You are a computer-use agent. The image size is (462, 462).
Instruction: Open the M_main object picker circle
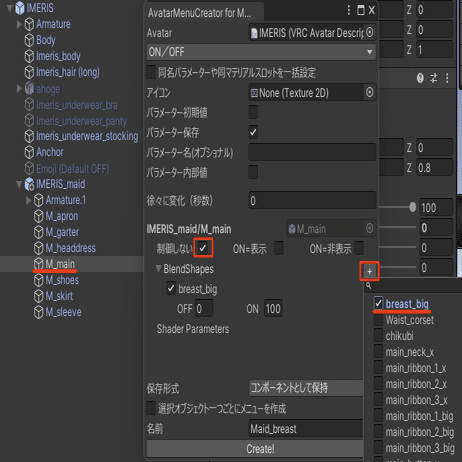[x=369, y=228]
